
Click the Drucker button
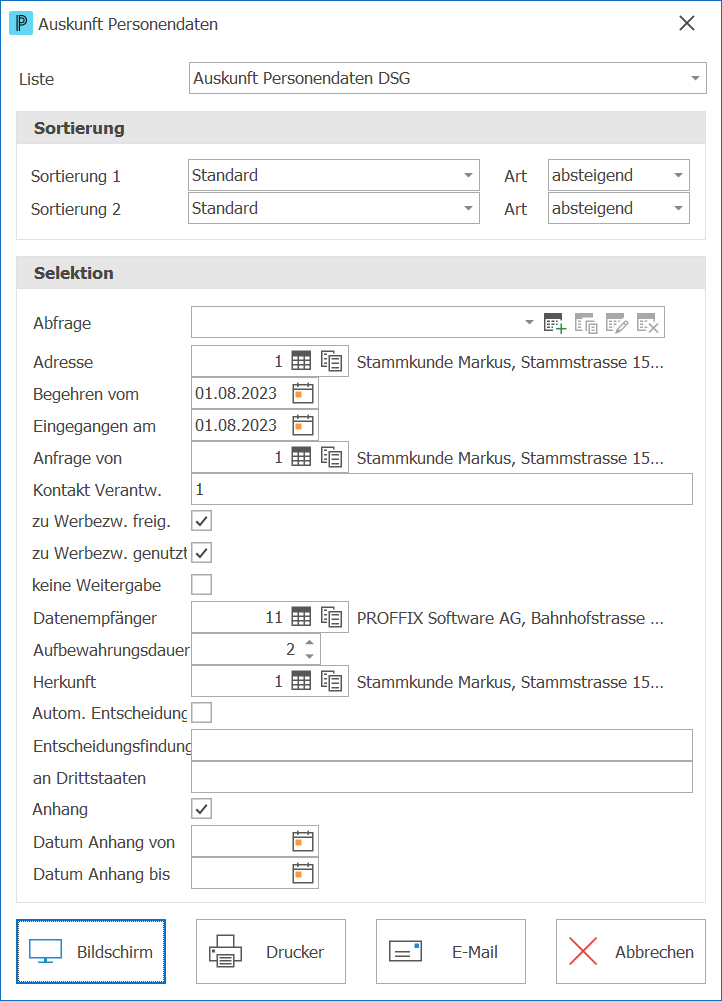(271, 951)
